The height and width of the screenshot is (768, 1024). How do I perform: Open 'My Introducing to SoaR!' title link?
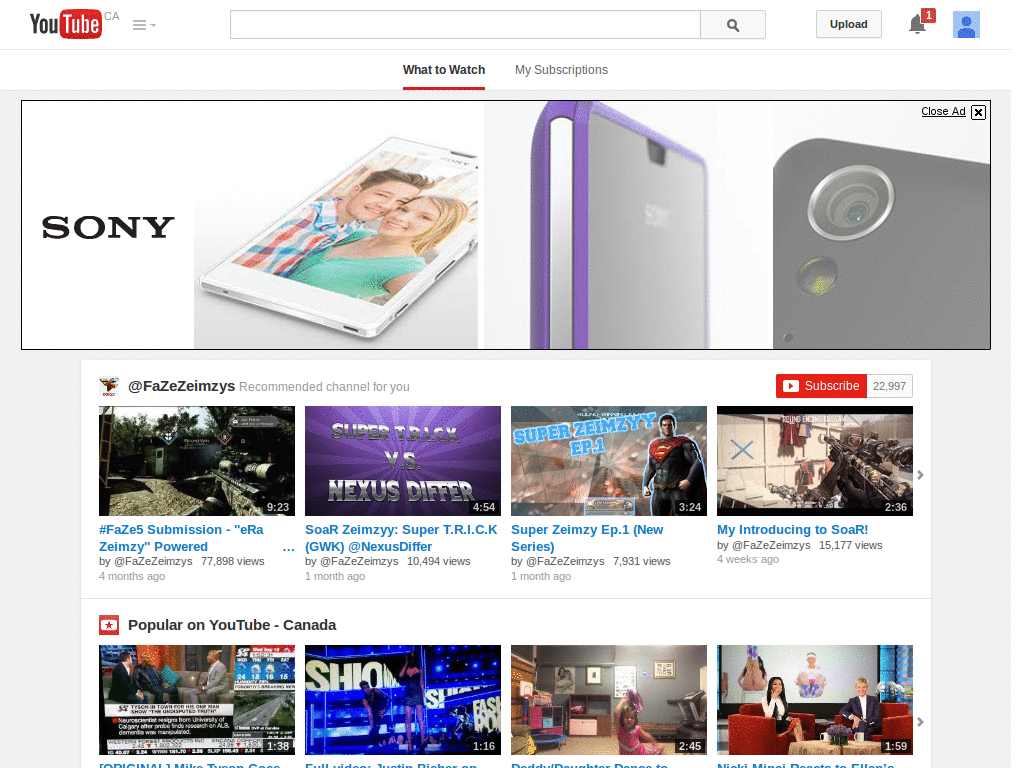pyautogui.click(x=793, y=530)
